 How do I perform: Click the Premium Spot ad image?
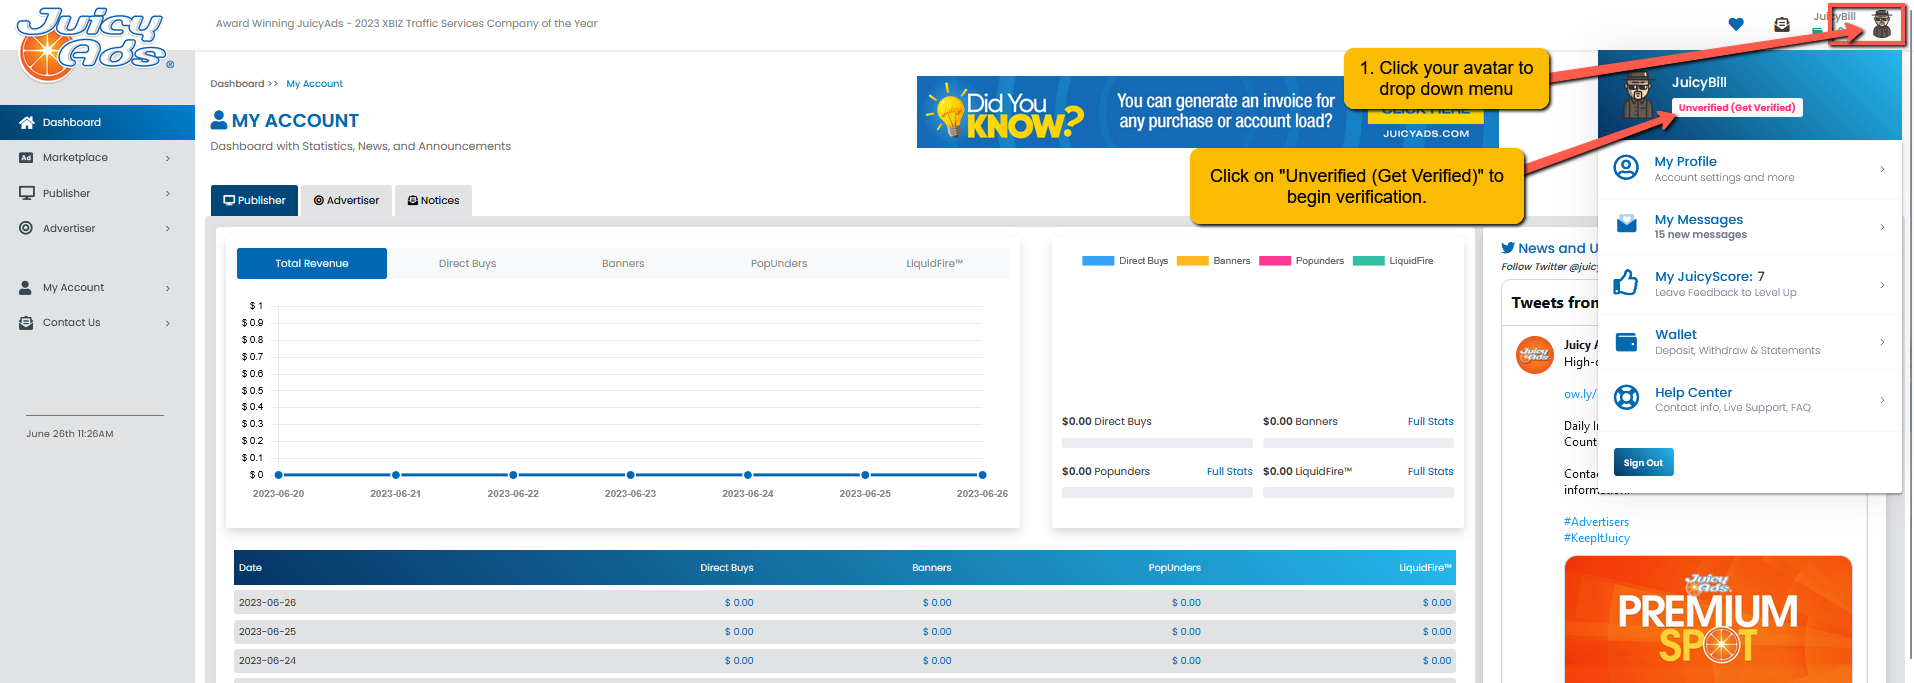(x=1708, y=620)
